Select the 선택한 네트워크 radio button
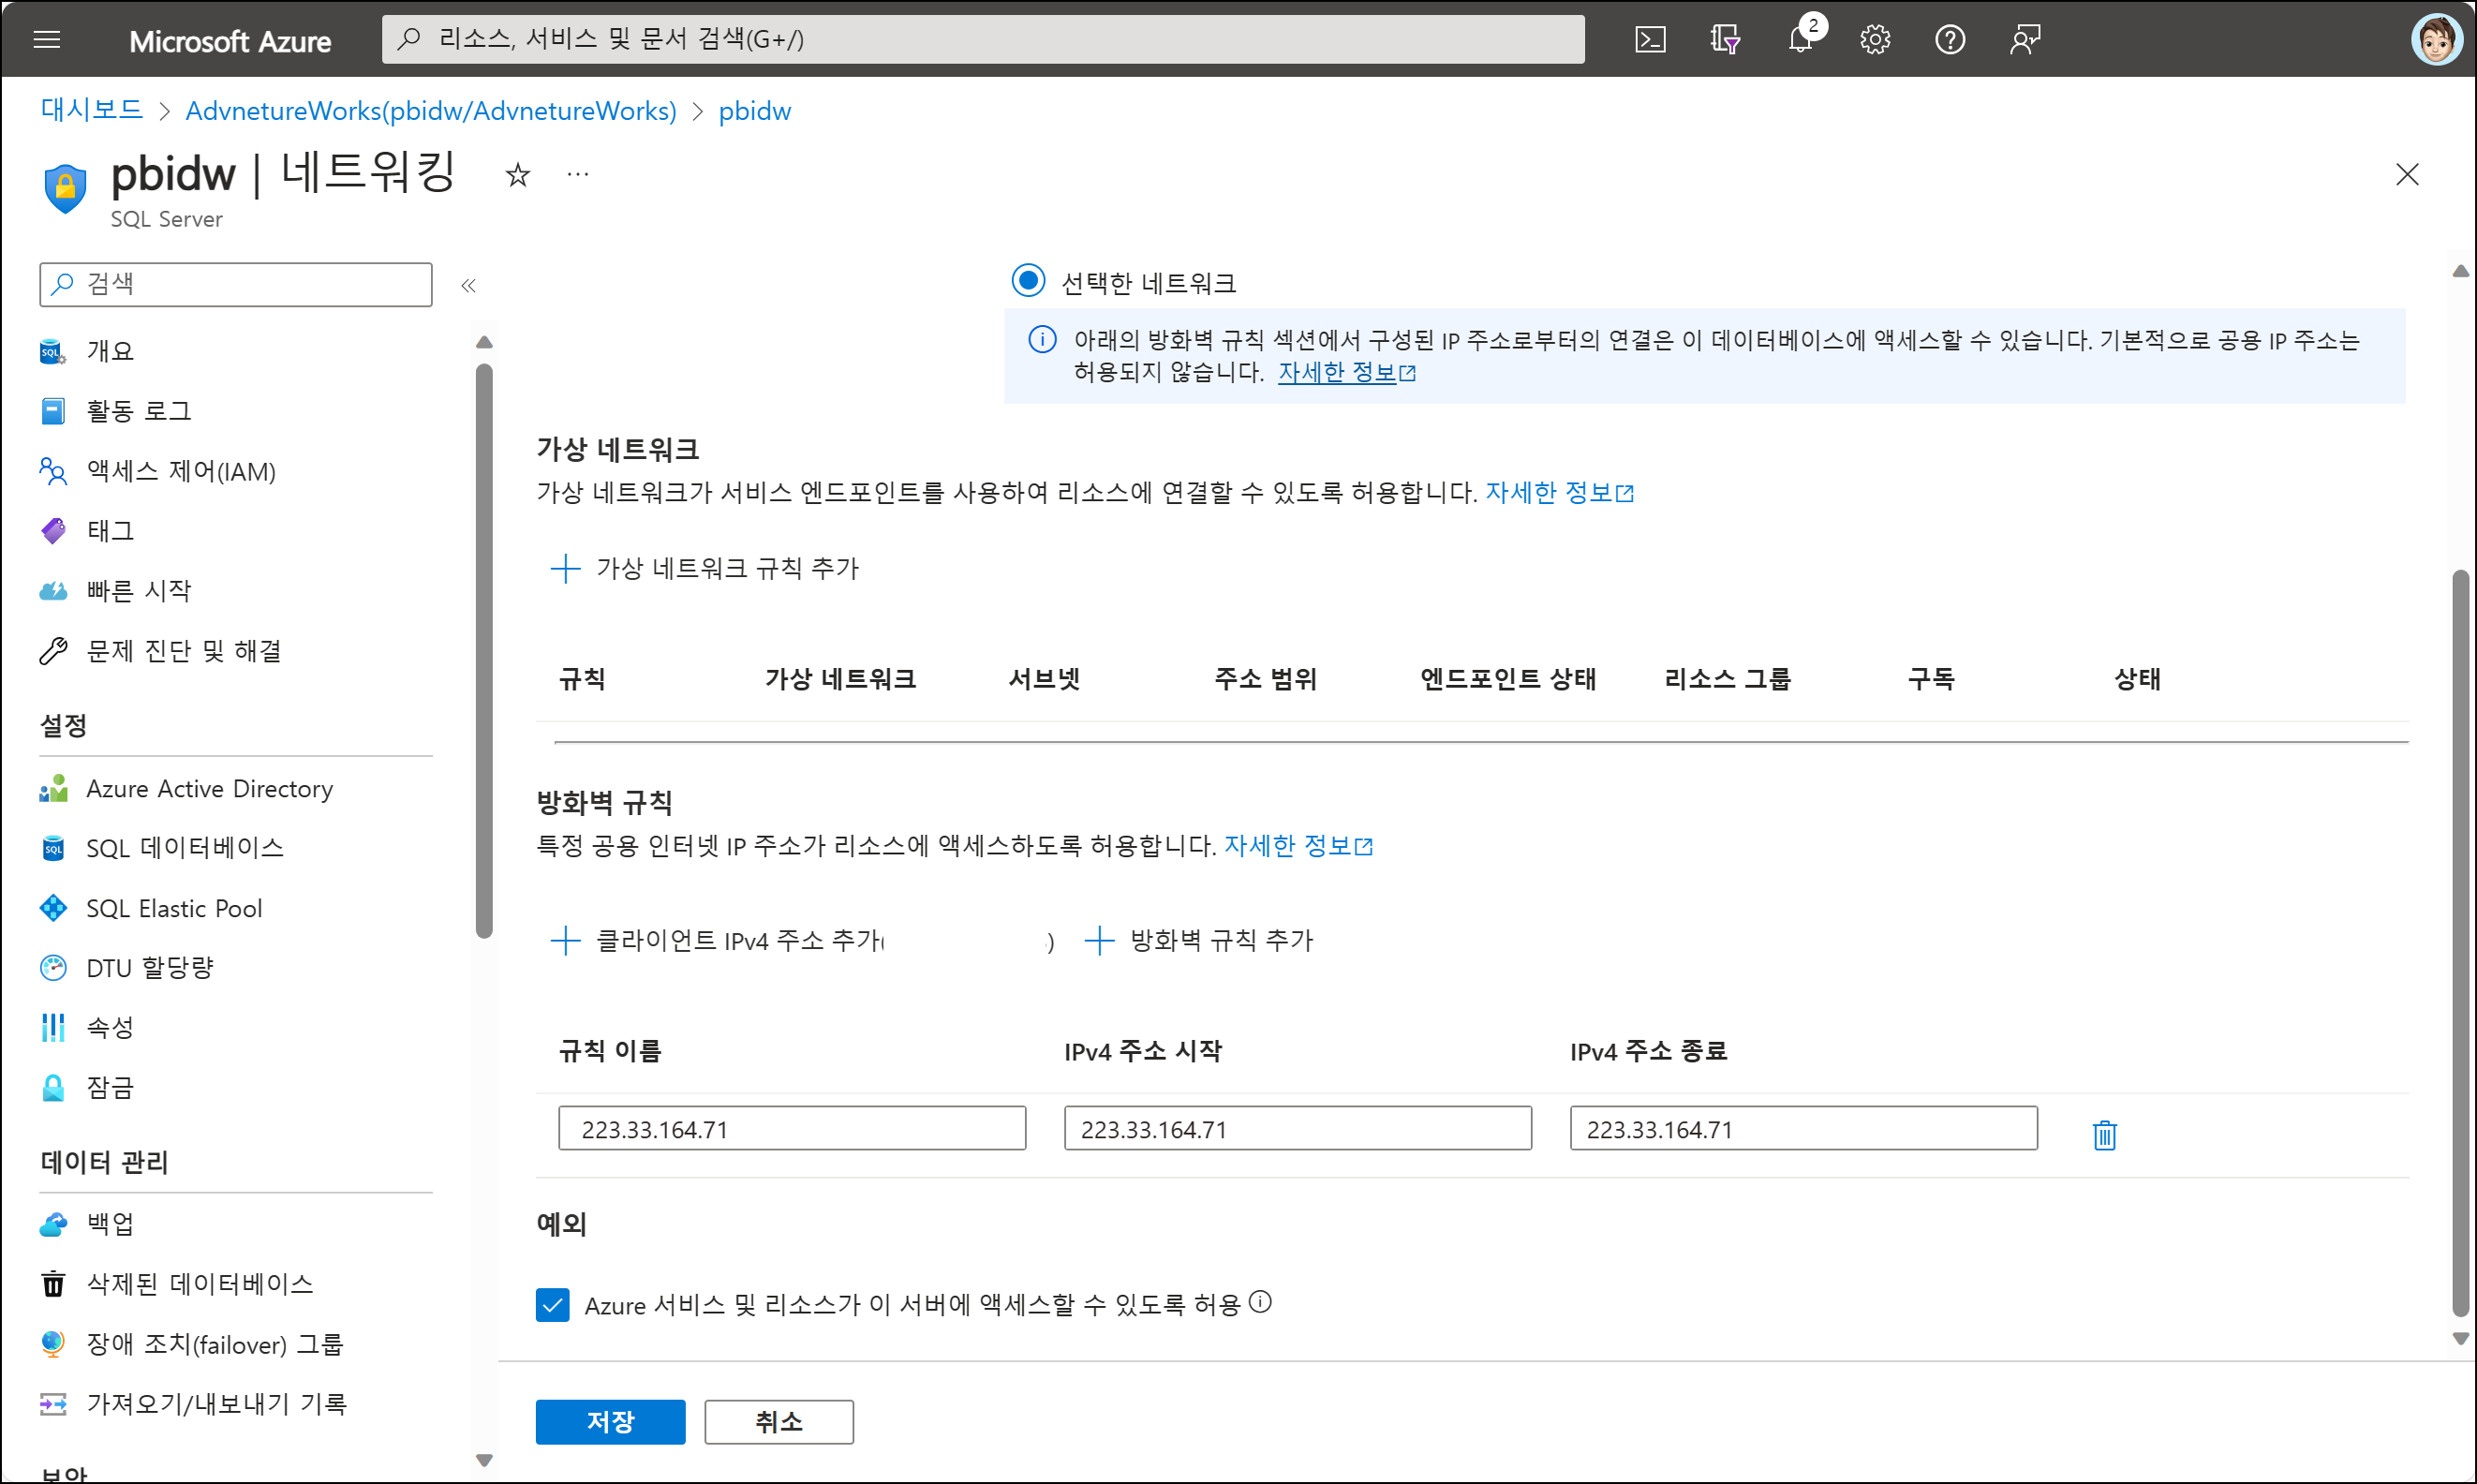Screen dimensions: 2477x1484 coord(1028,281)
